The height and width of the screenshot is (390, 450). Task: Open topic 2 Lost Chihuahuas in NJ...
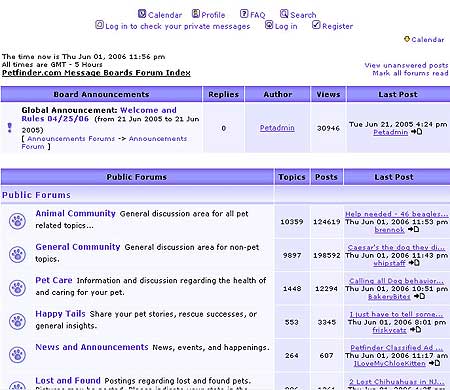[x=397, y=382]
